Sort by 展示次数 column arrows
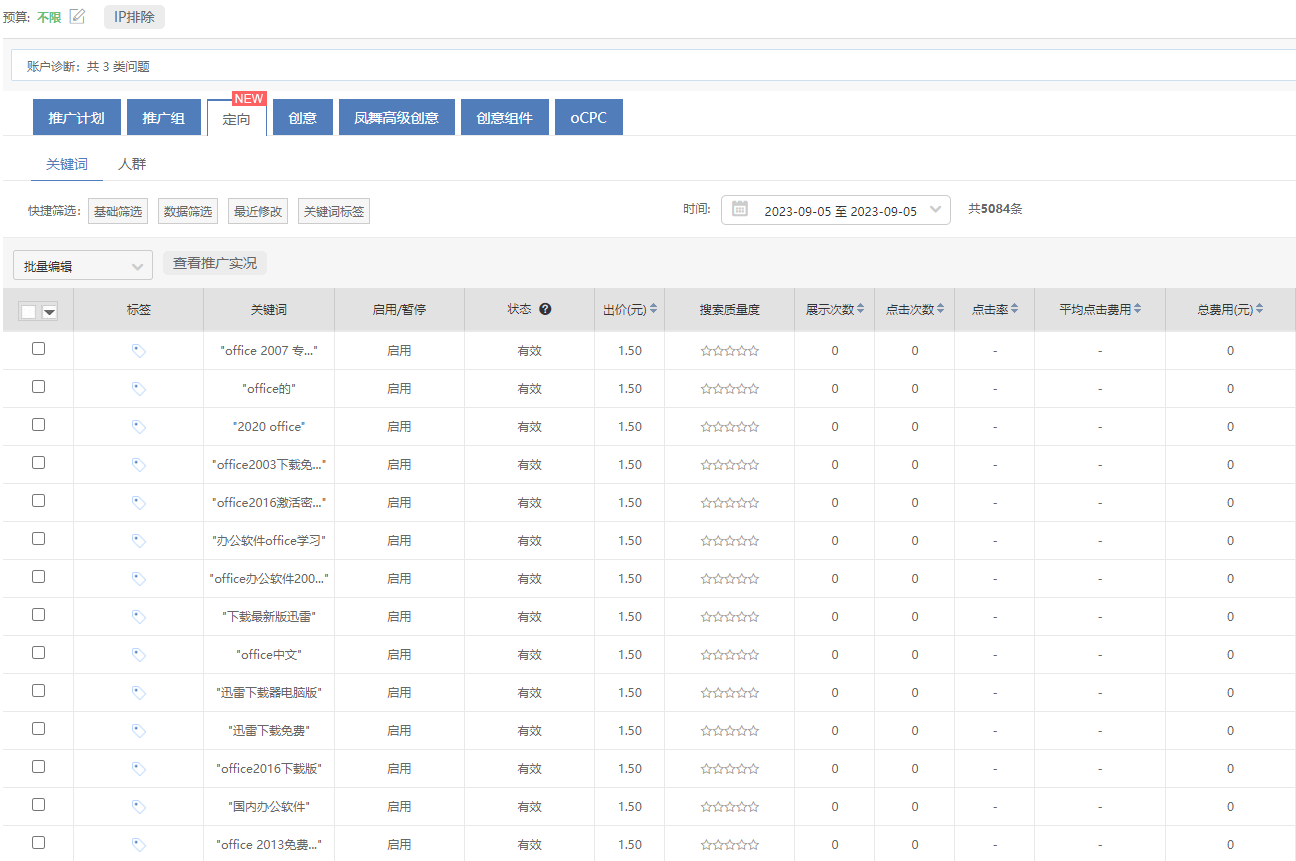The width and height of the screenshot is (1296, 861). pyautogui.click(x=860, y=310)
